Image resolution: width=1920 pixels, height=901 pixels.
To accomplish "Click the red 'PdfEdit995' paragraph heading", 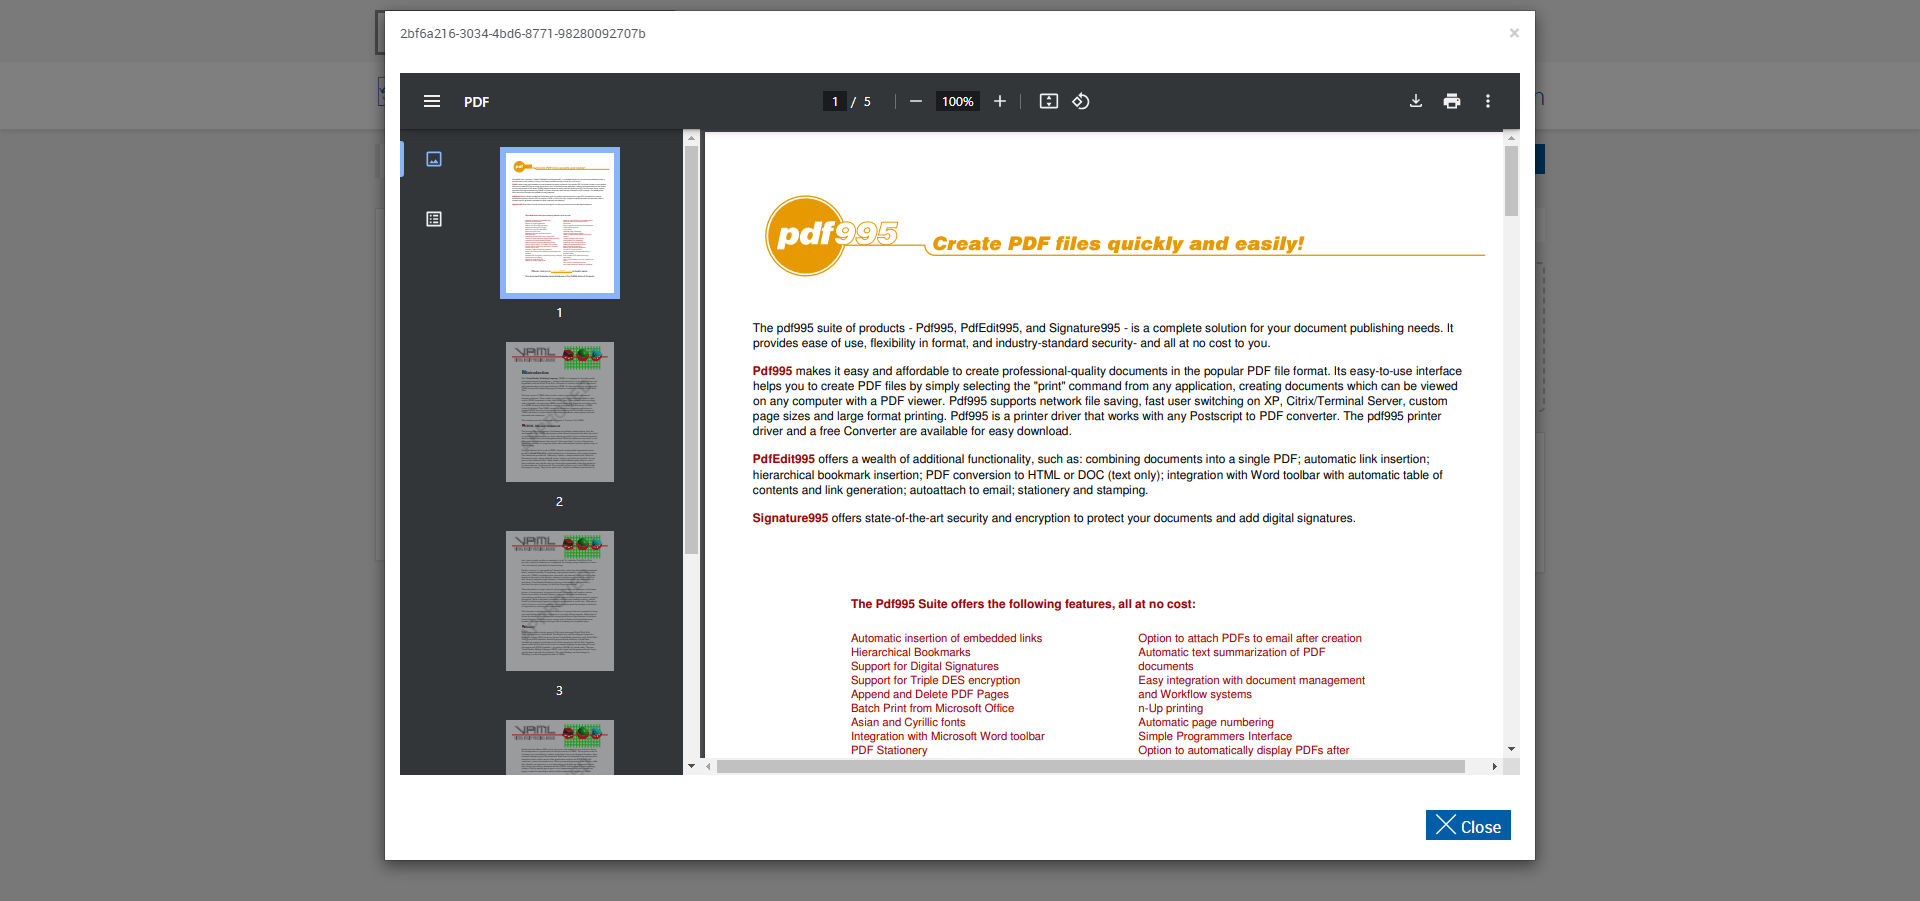I will click(783, 459).
